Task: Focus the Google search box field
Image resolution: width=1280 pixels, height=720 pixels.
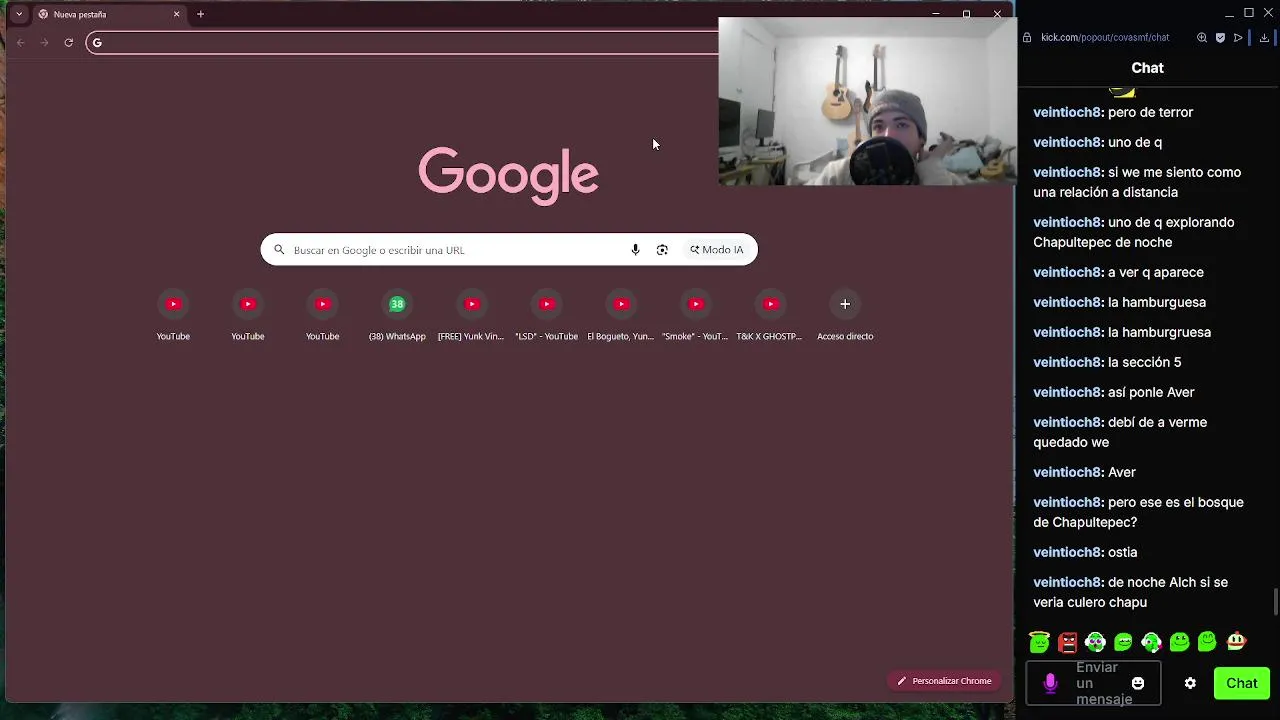Action: [509, 250]
